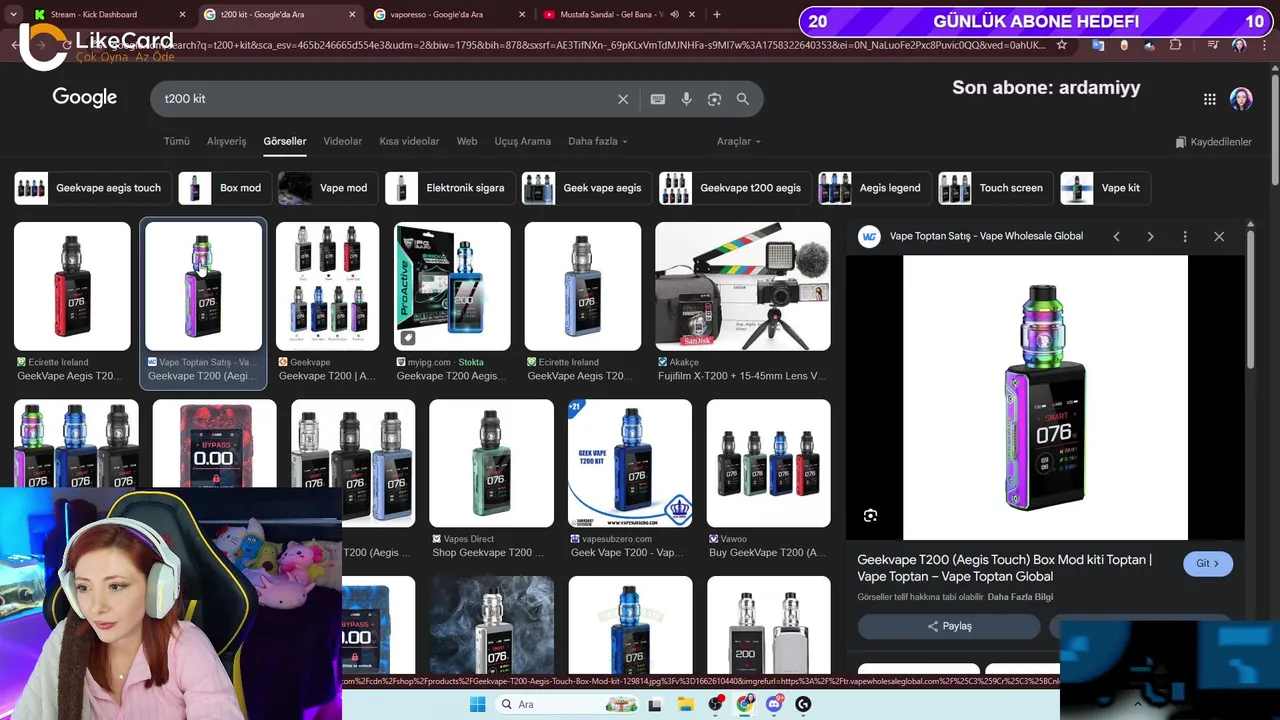Open the myipg.com Stokta product thumbnail
The width and height of the screenshot is (1280, 720).
(452, 286)
